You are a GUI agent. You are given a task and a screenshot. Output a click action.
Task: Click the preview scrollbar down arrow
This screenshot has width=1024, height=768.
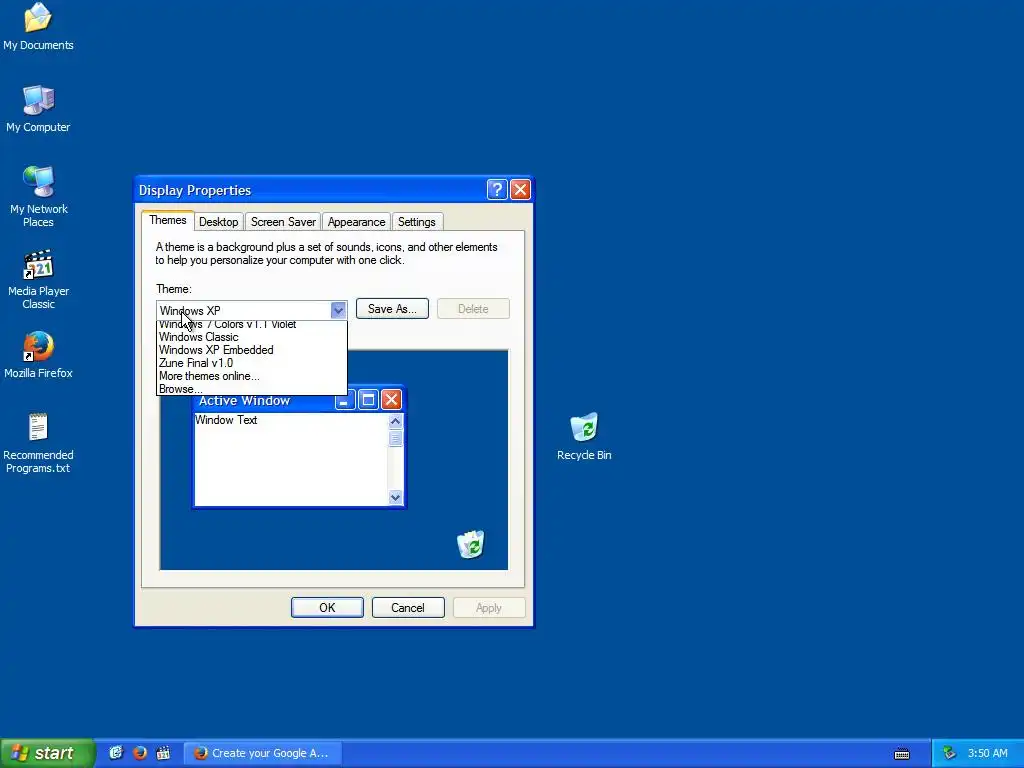[395, 498]
